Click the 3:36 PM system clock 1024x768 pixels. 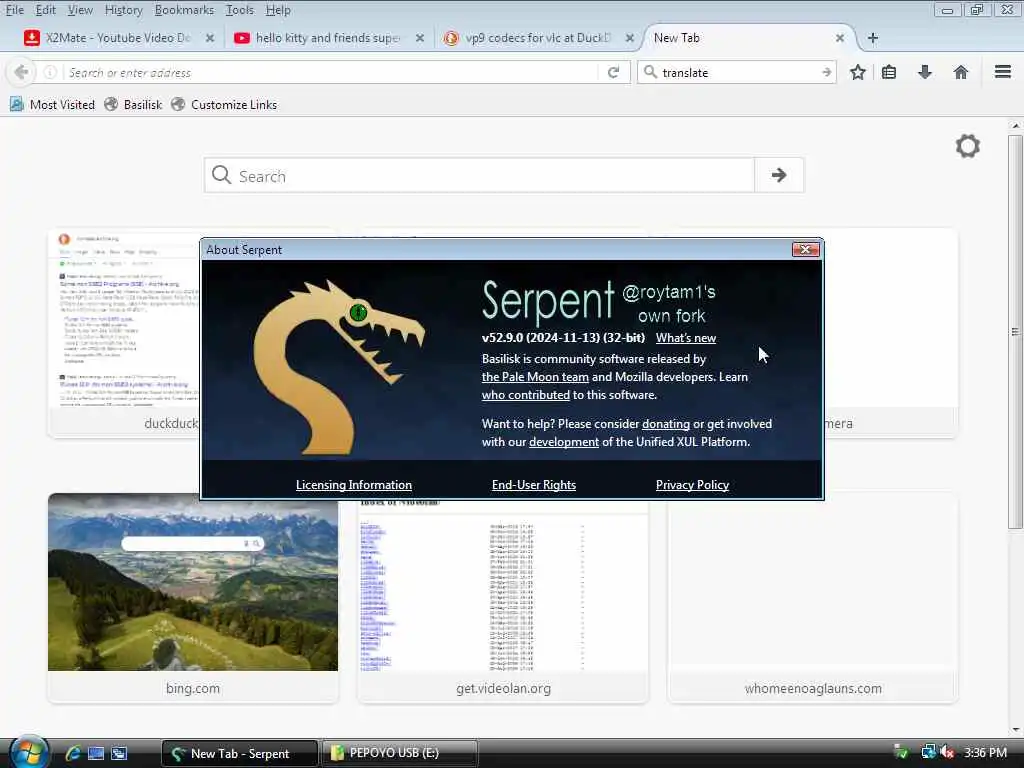point(985,752)
